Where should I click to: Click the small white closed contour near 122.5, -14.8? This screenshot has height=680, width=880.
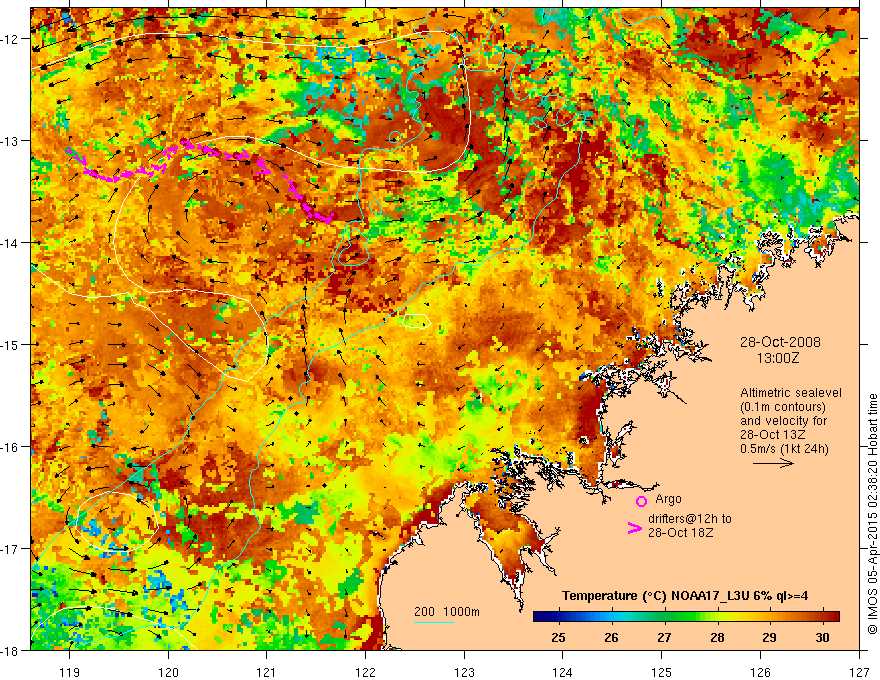[417, 321]
